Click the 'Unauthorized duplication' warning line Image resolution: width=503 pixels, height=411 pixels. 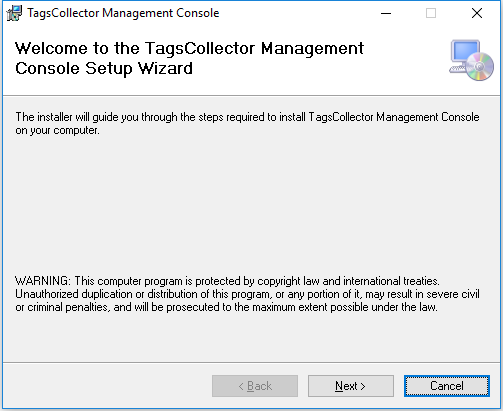(247, 294)
